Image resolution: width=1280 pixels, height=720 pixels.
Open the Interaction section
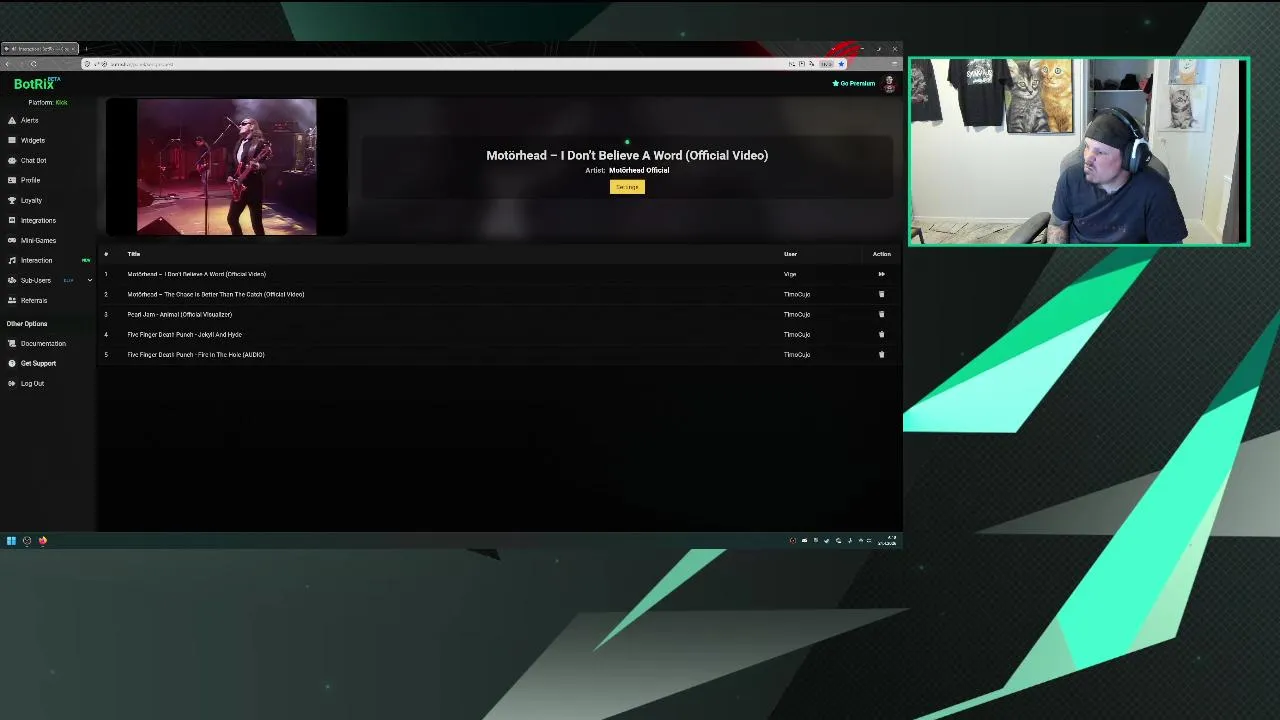[x=36, y=260]
